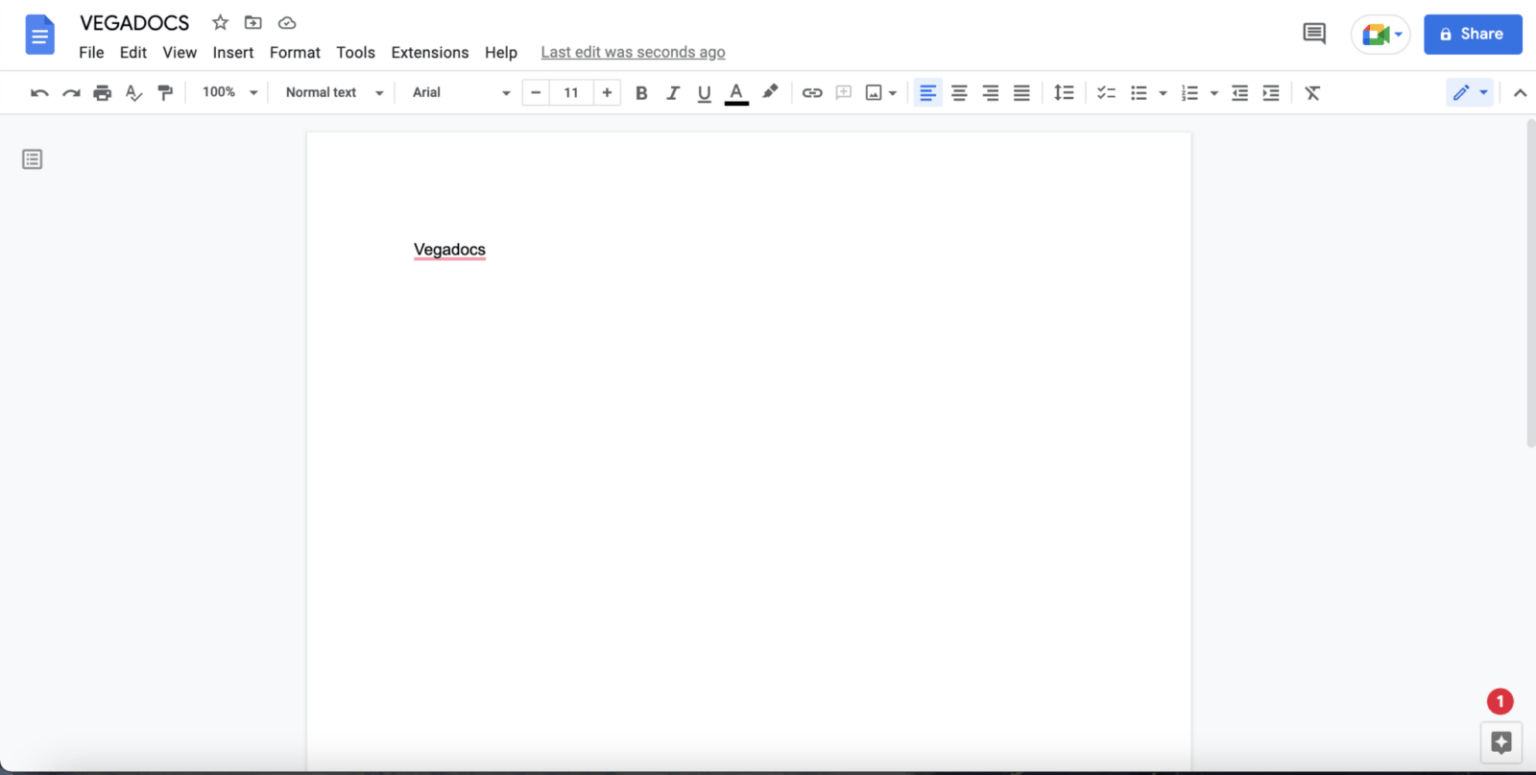Viewport: 1536px width, 775px height.
Task: Toggle bold formatting
Action: tap(641, 92)
